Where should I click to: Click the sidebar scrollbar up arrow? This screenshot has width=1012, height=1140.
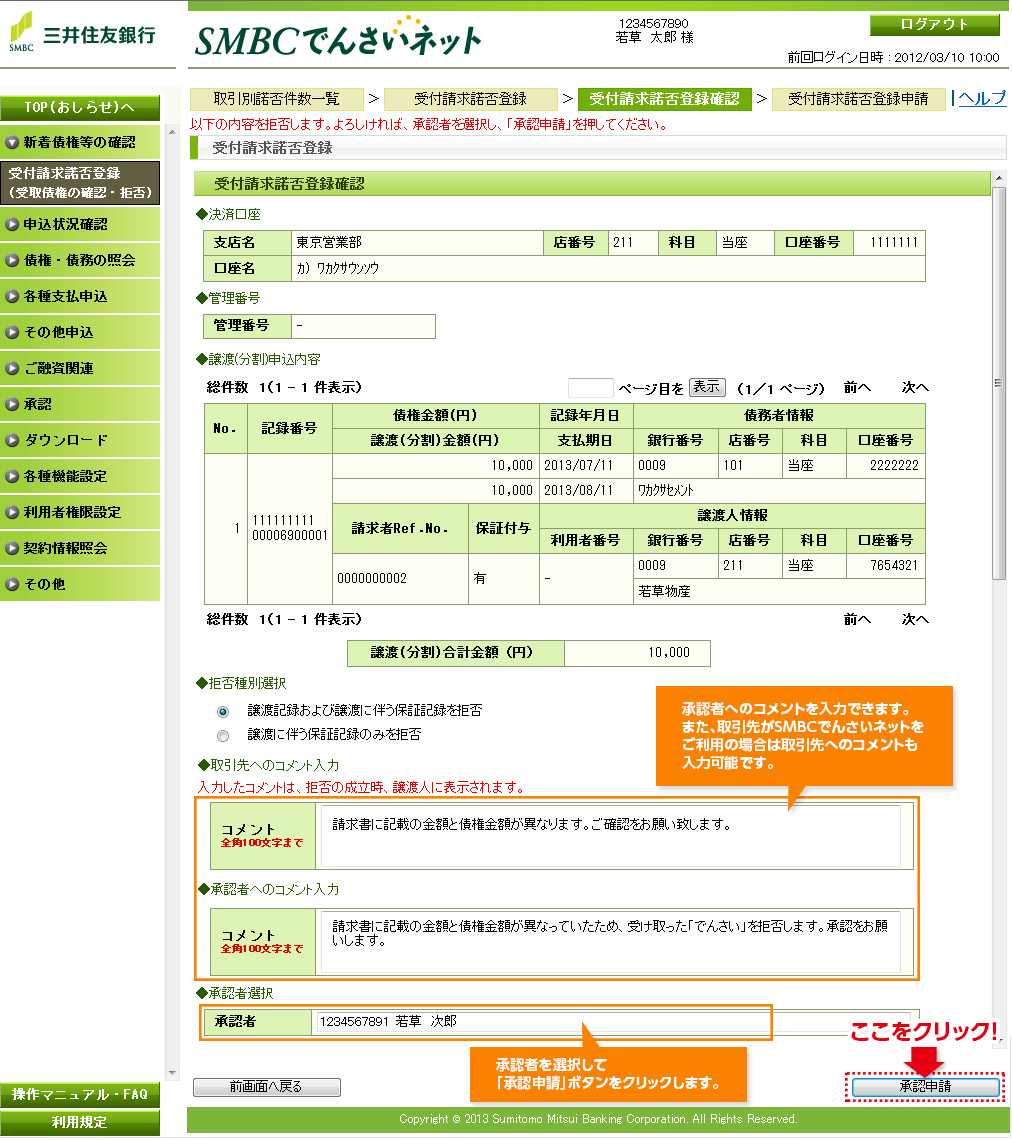172,132
